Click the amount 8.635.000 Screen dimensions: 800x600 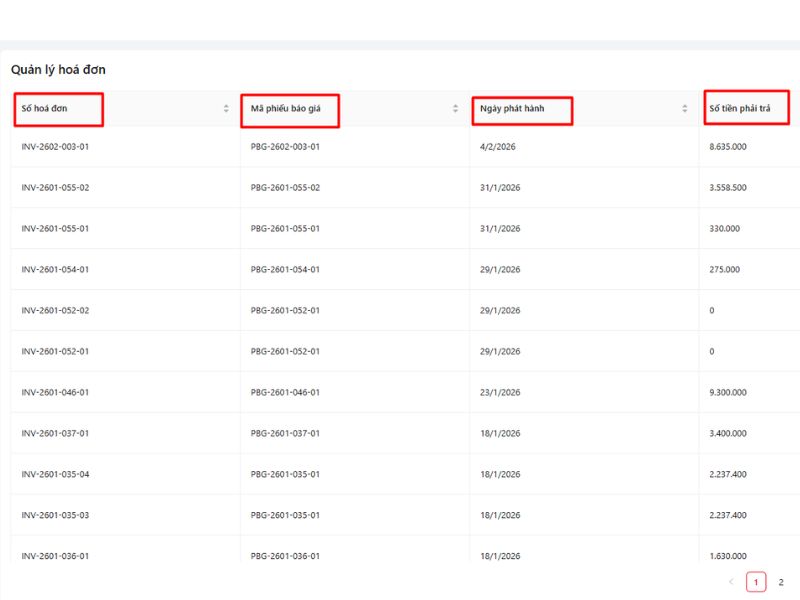728,147
